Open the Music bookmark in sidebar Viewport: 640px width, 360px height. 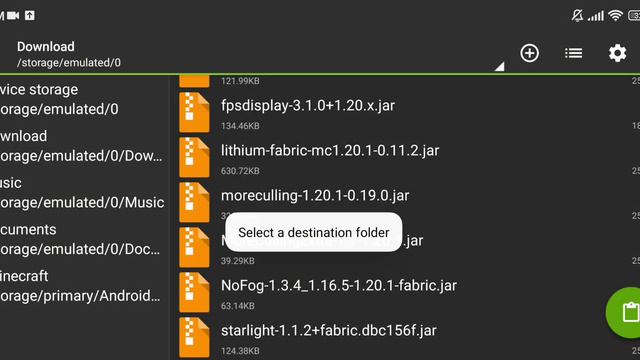(x=84, y=193)
